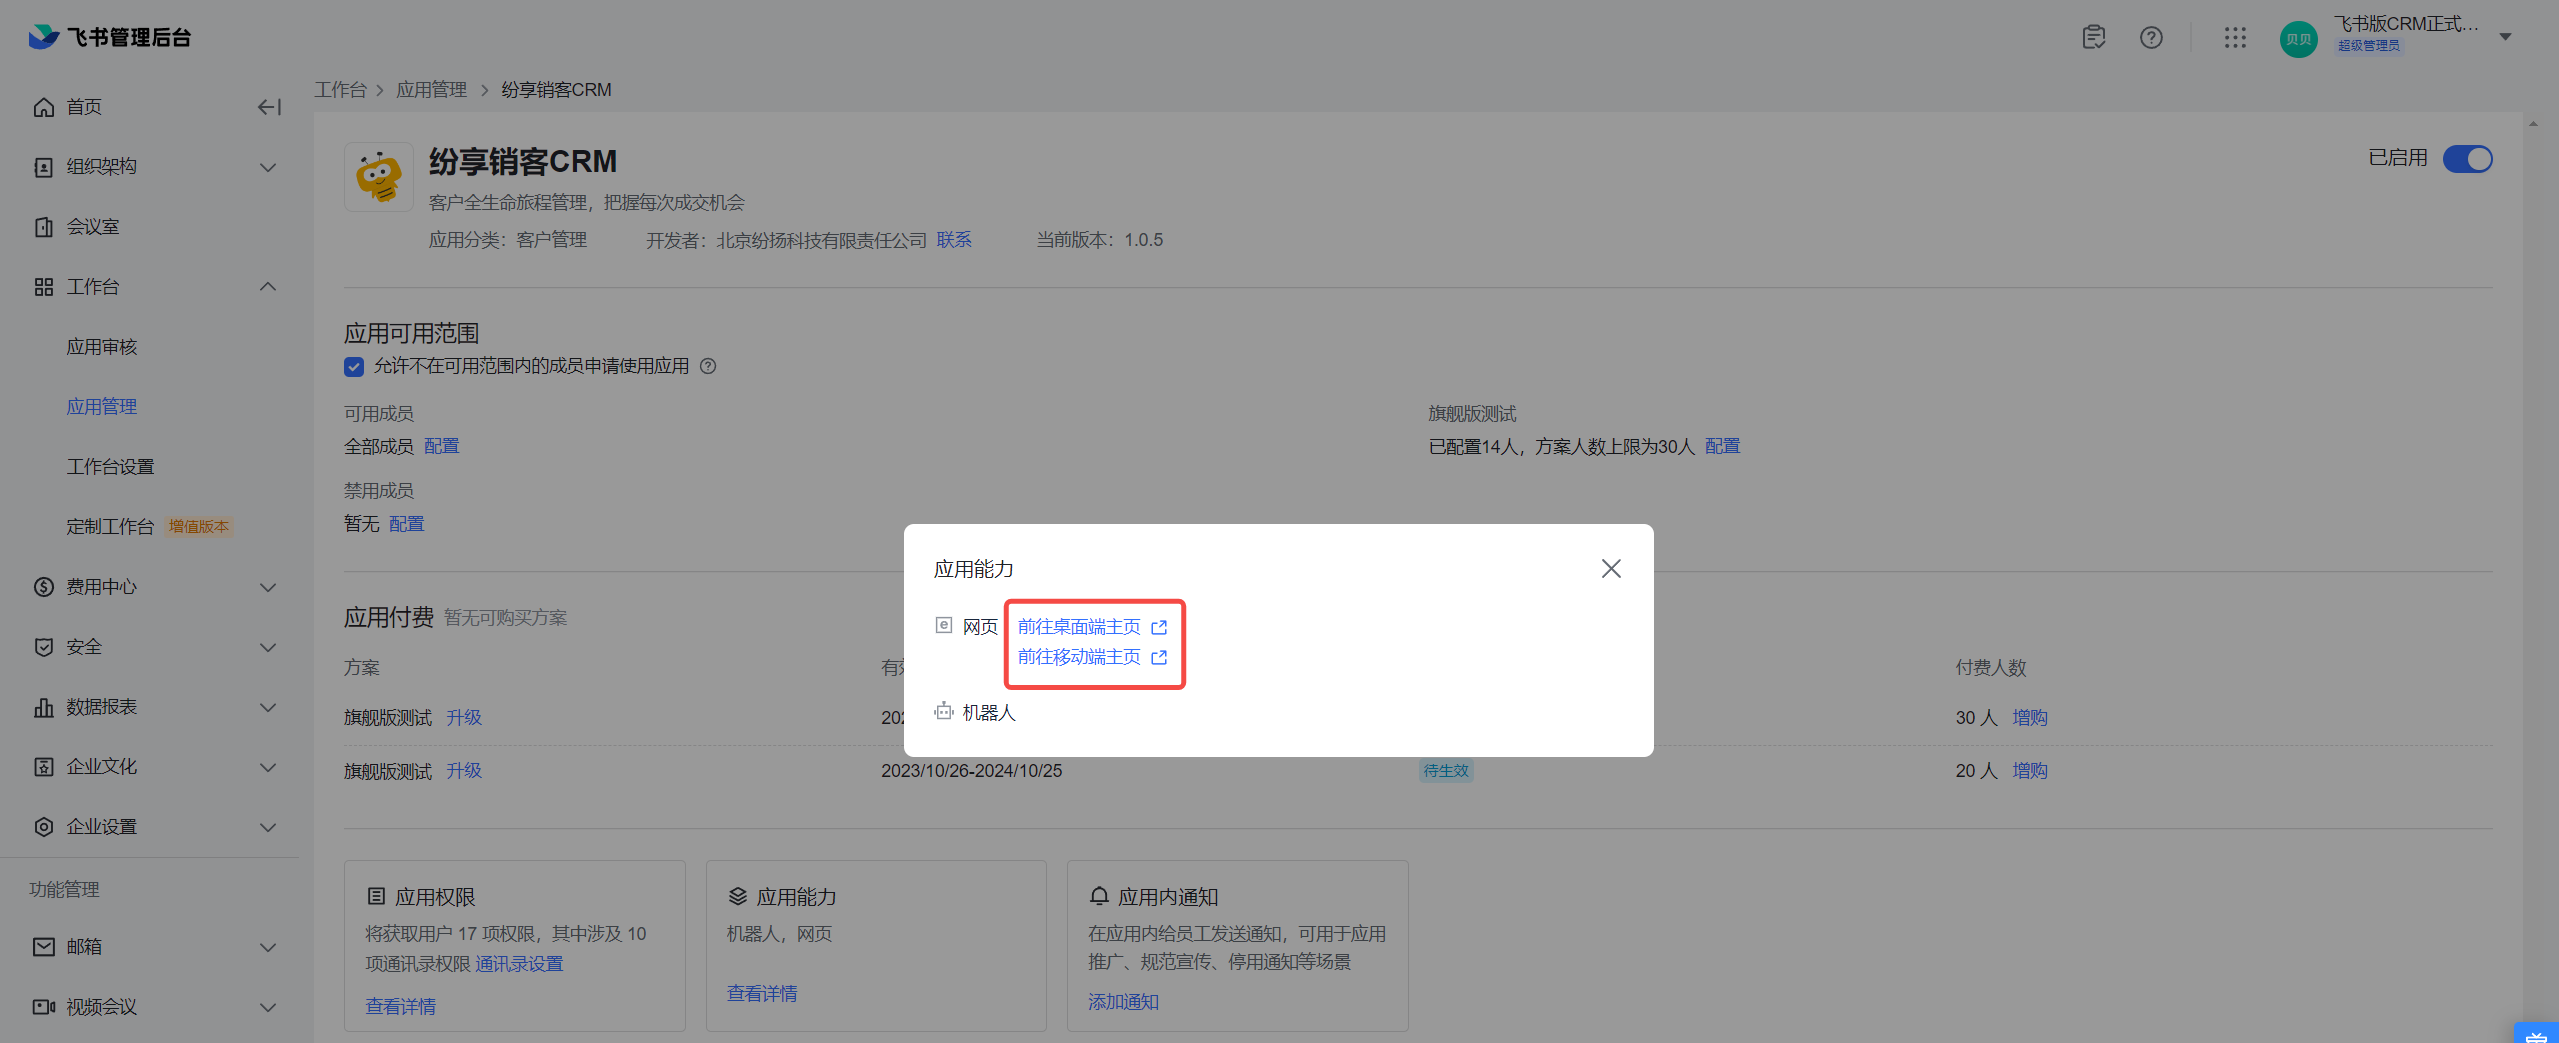The width and height of the screenshot is (2559, 1043).
Task: Expand the 邮箱 menu chevron
Action: pos(268,947)
